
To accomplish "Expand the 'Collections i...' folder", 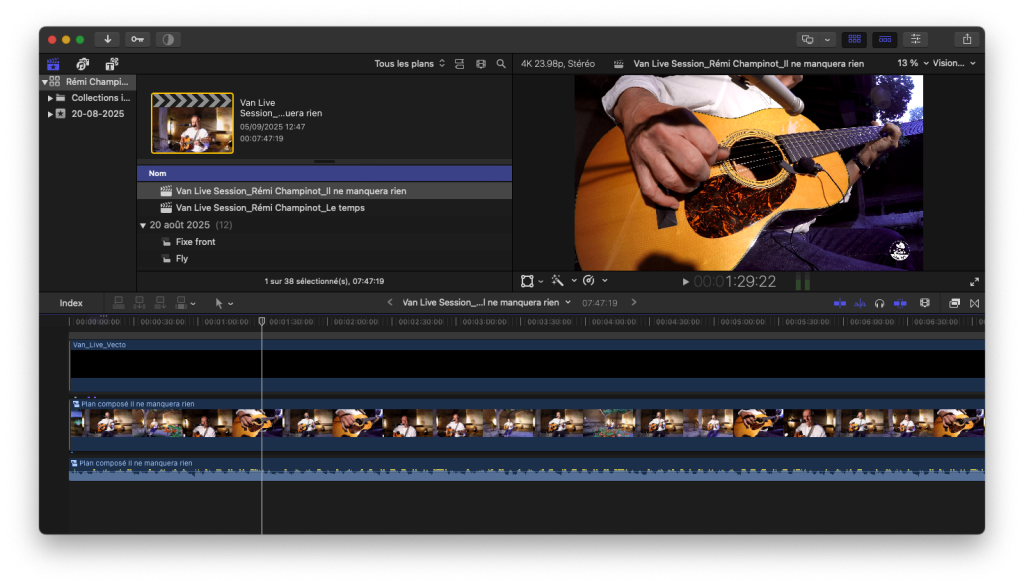I will (x=51, y=98).
